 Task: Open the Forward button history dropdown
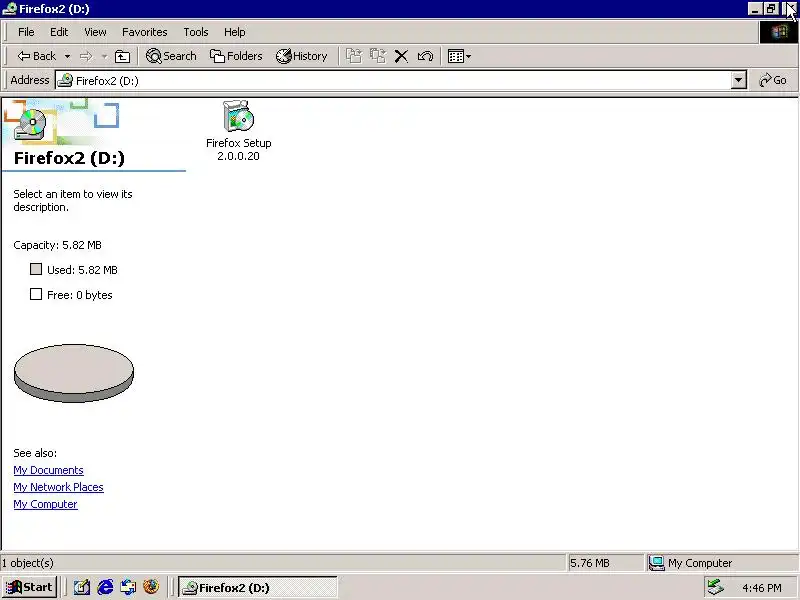point(104,56)
